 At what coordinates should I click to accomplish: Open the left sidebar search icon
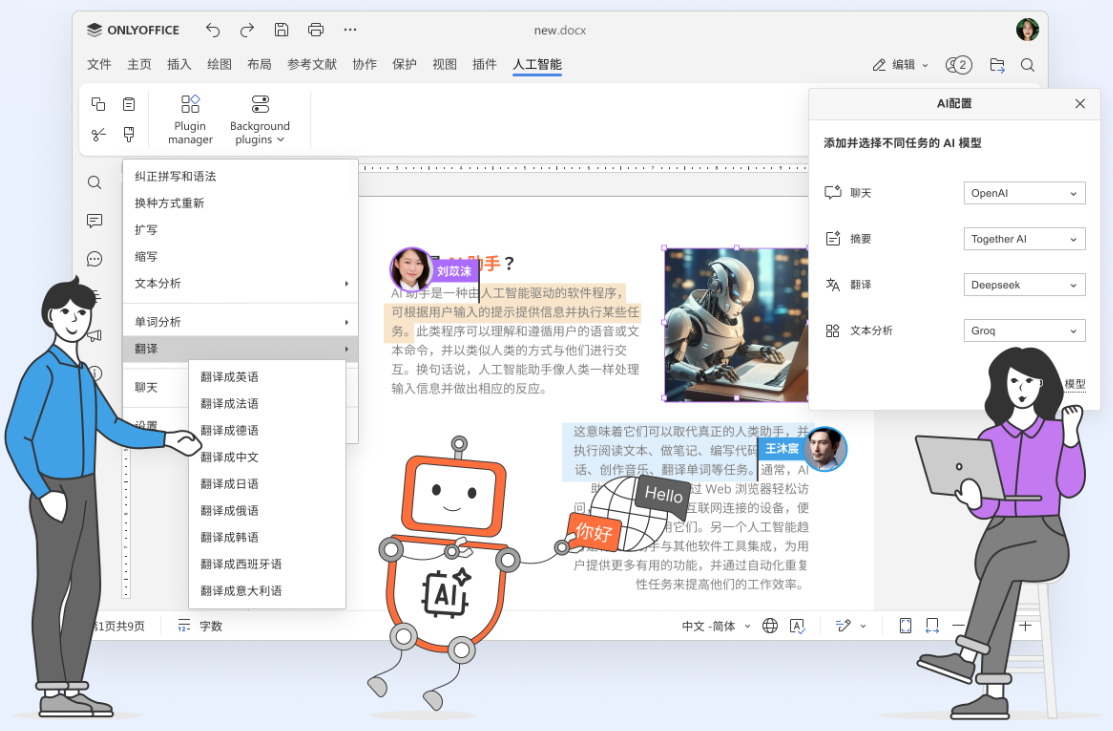[94, 182]
